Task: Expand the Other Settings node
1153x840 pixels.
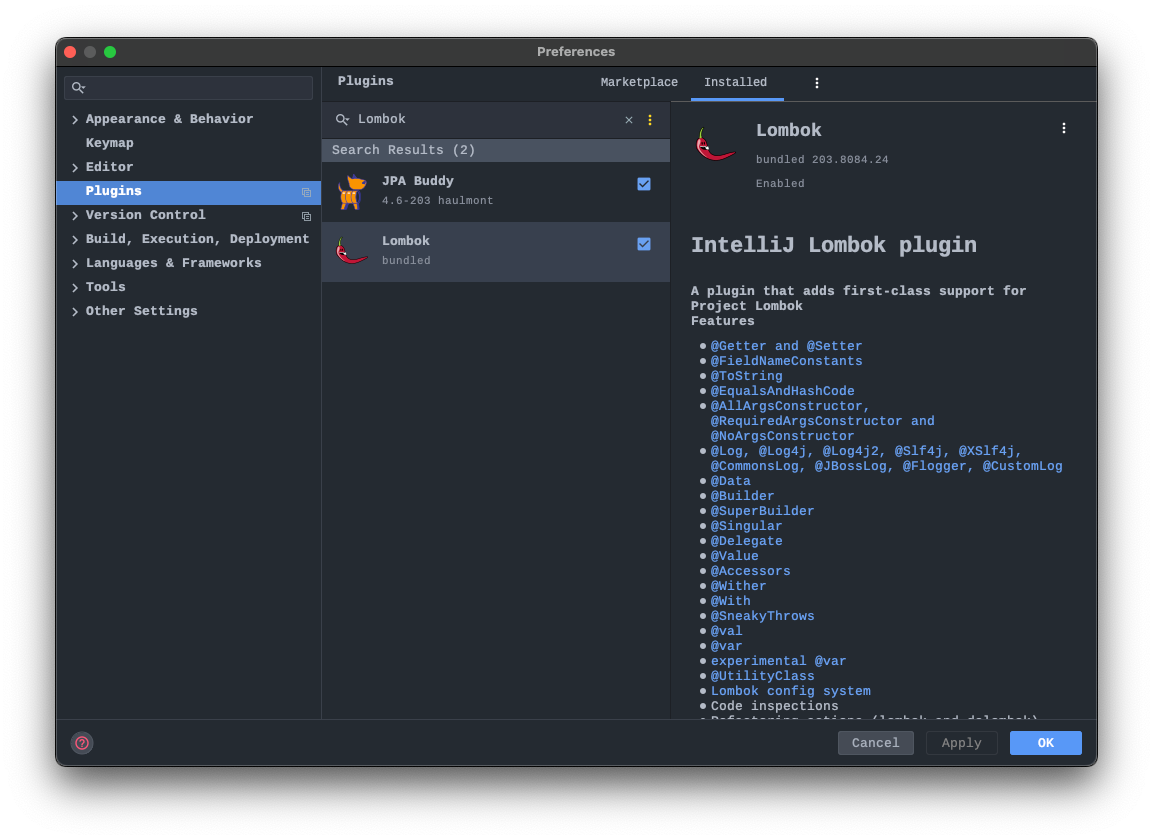Action: [75, 312]
